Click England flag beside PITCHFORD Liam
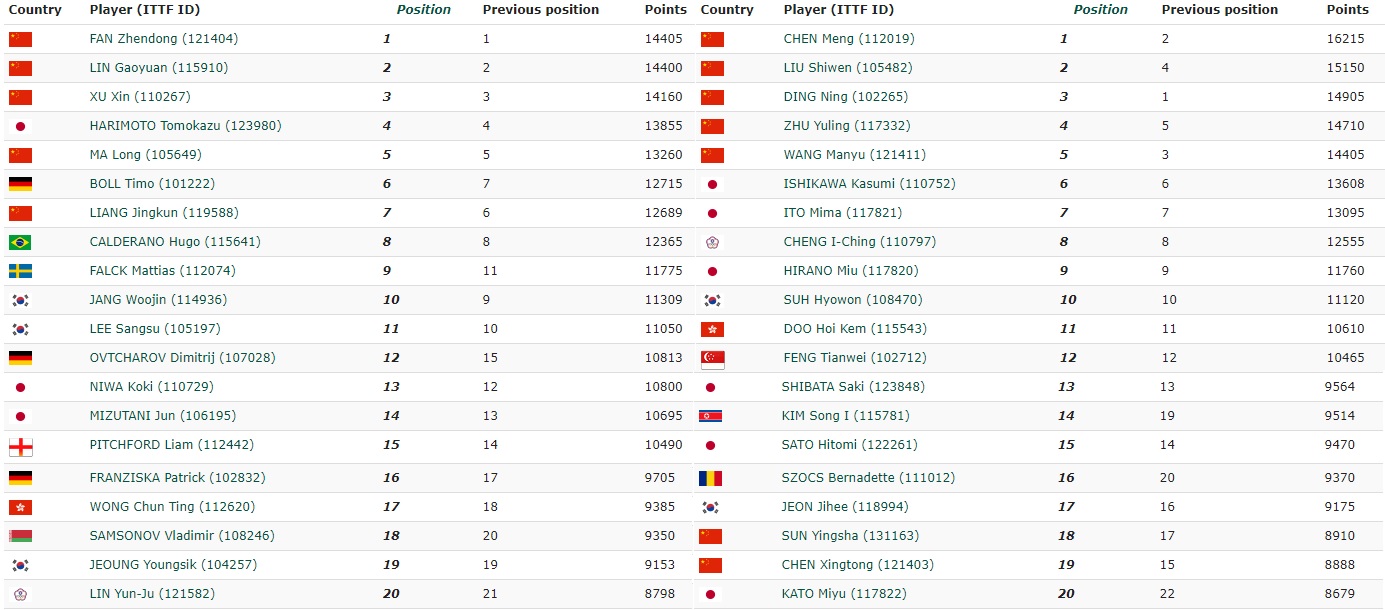The image size is (1385, 610). tap(20, 446)
